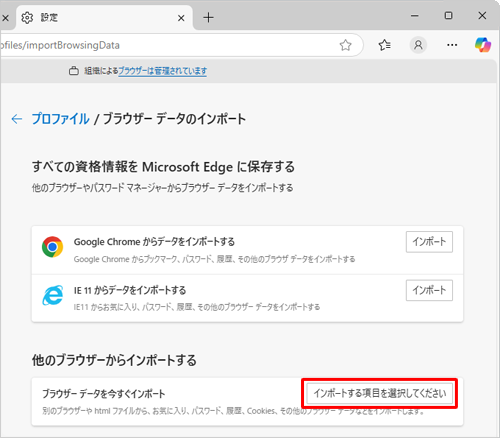
Task: Click インポートする項目を選択してください button
Action: (380, 393)
